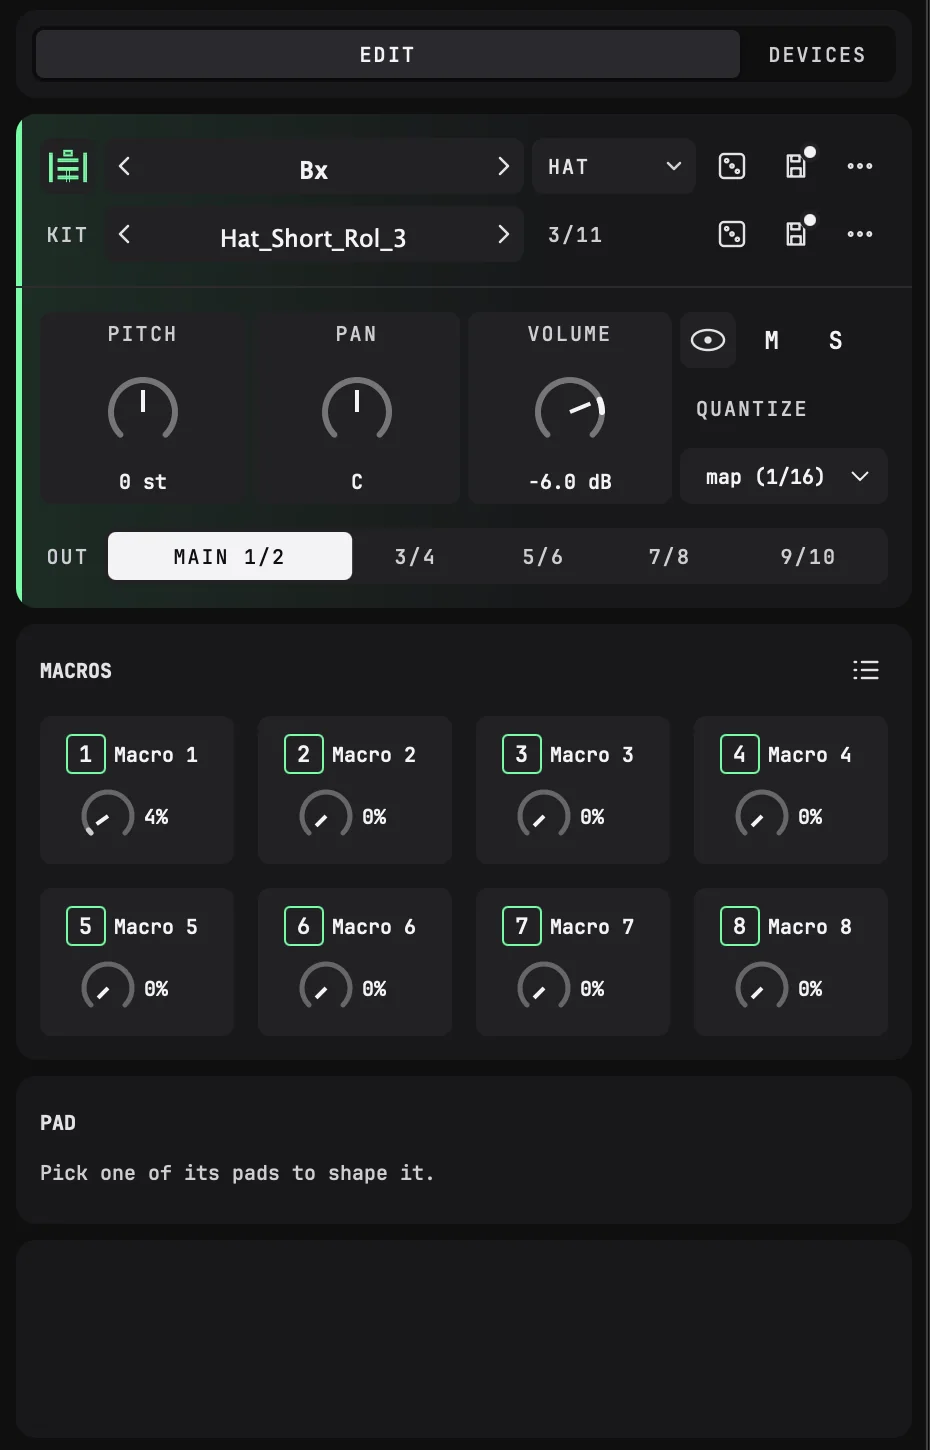Click the VOLUME knob
Screen dimensions: 930x1450
pos(570,410)
